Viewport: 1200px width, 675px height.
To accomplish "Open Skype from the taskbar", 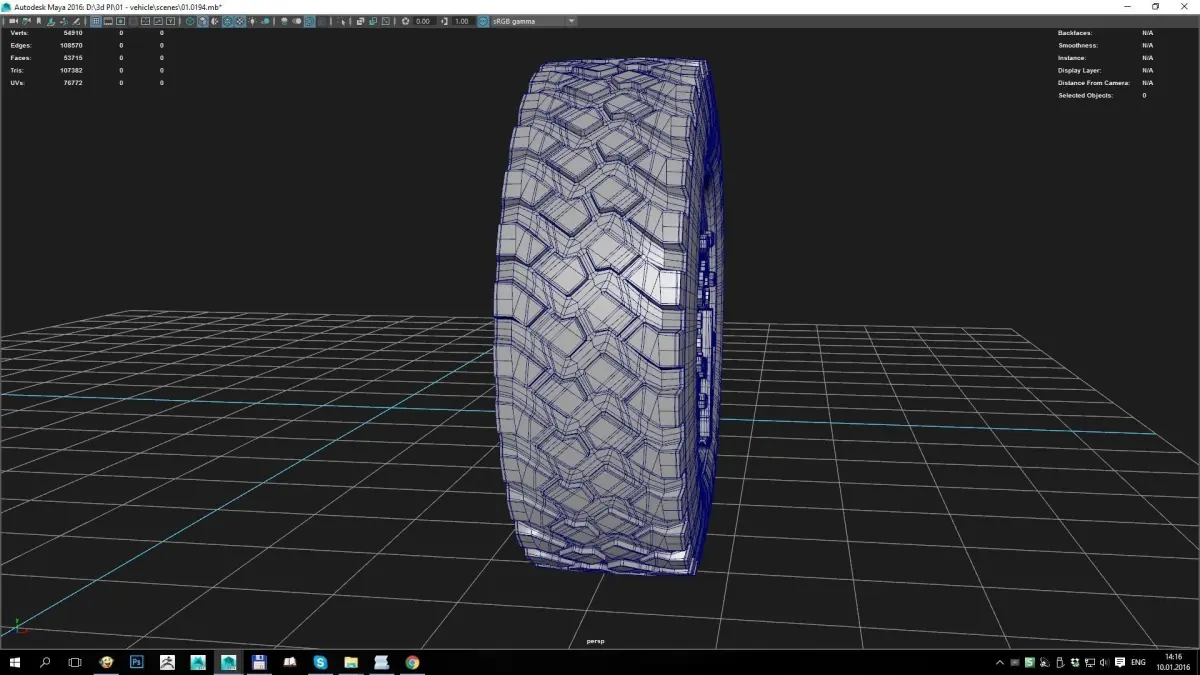I will point(320,662).
